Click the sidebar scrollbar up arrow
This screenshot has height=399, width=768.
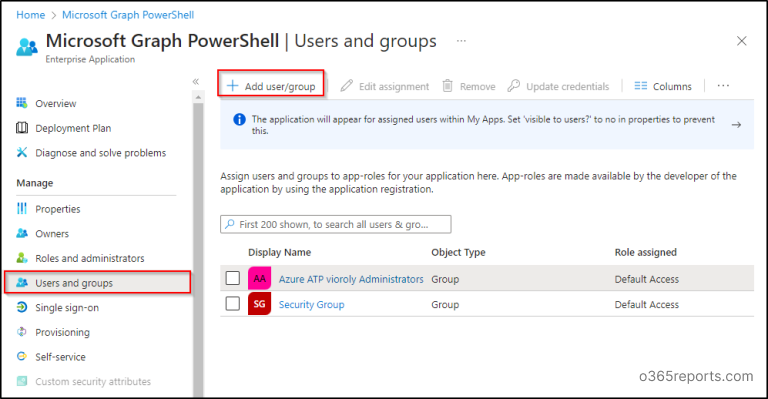coord(198,97)
